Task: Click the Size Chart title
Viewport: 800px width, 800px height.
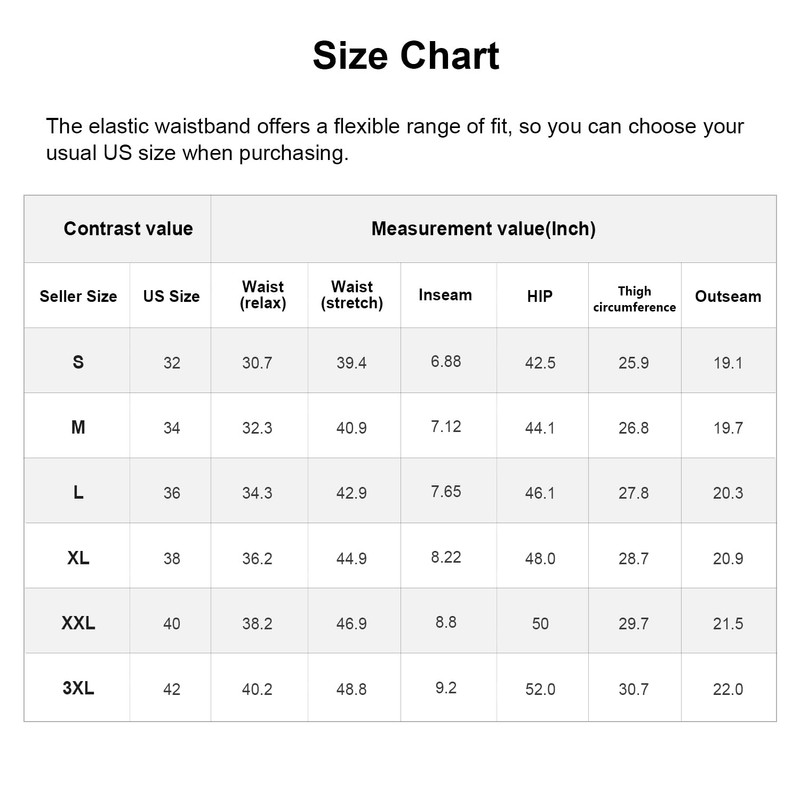Action: [405, 56]
